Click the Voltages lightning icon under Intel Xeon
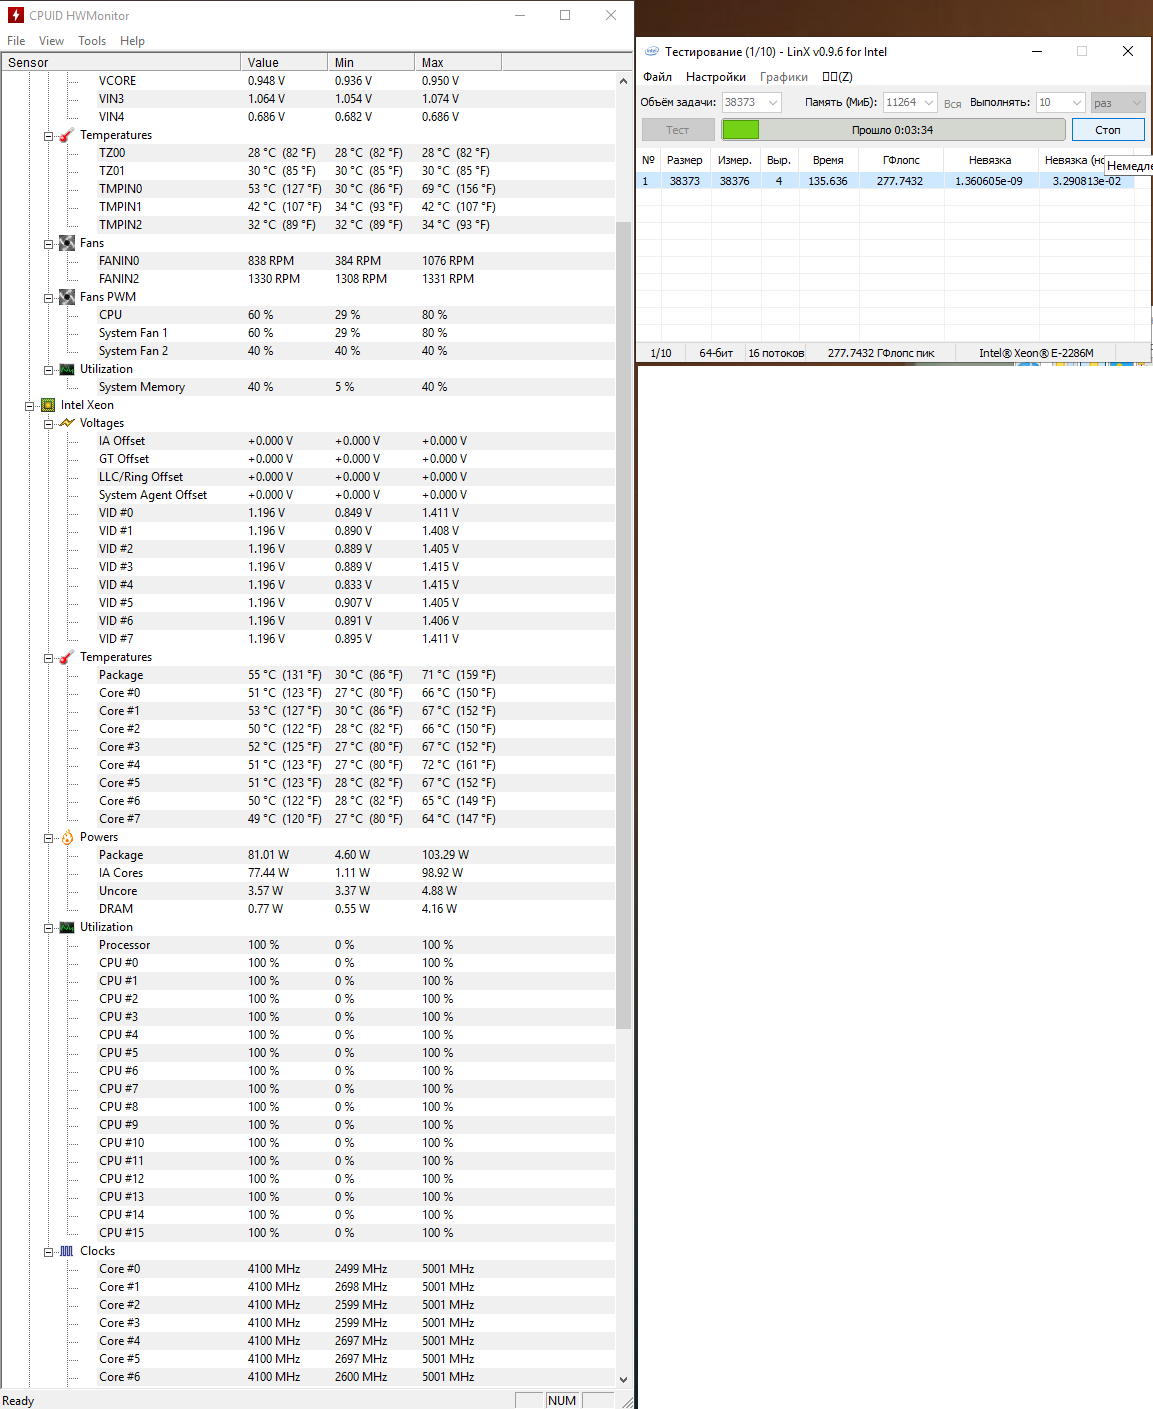Viewport: 1153px width, 1409px height. pos(67,423)
